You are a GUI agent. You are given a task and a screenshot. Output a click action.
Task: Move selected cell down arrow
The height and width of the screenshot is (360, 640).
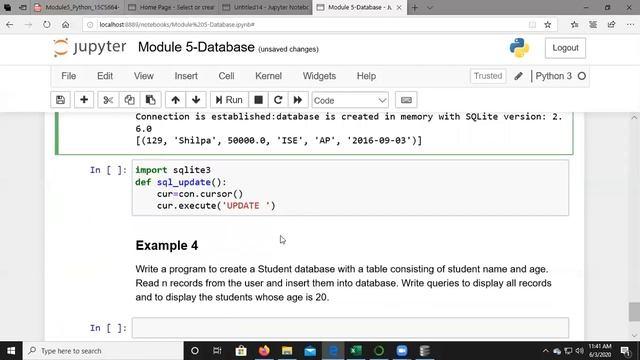point(196,100)
